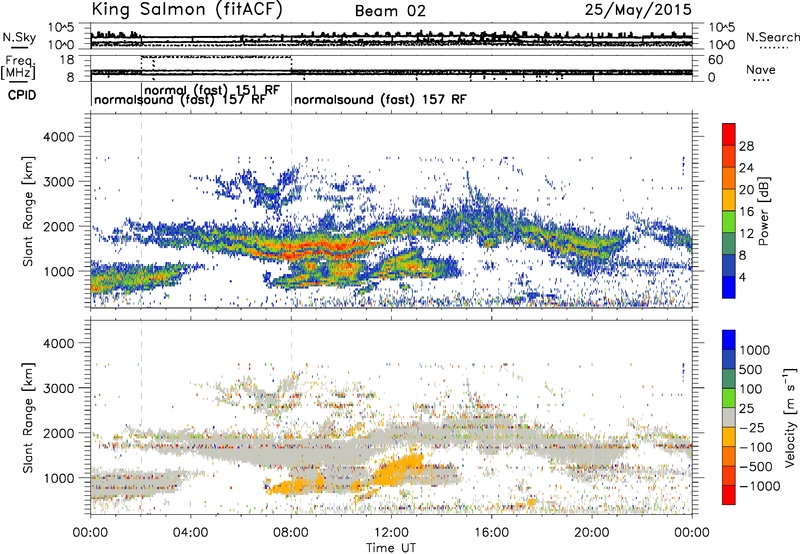This screenshot has width=800, height=554.
Task: Click the 'N.Search' legend label
Action: pyautogui.click(x=772, y=37)
